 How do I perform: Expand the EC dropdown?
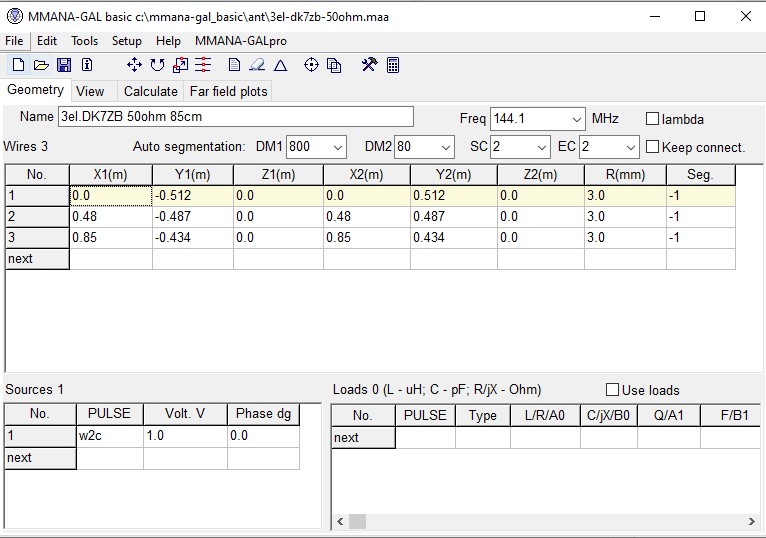click(630, 147)
